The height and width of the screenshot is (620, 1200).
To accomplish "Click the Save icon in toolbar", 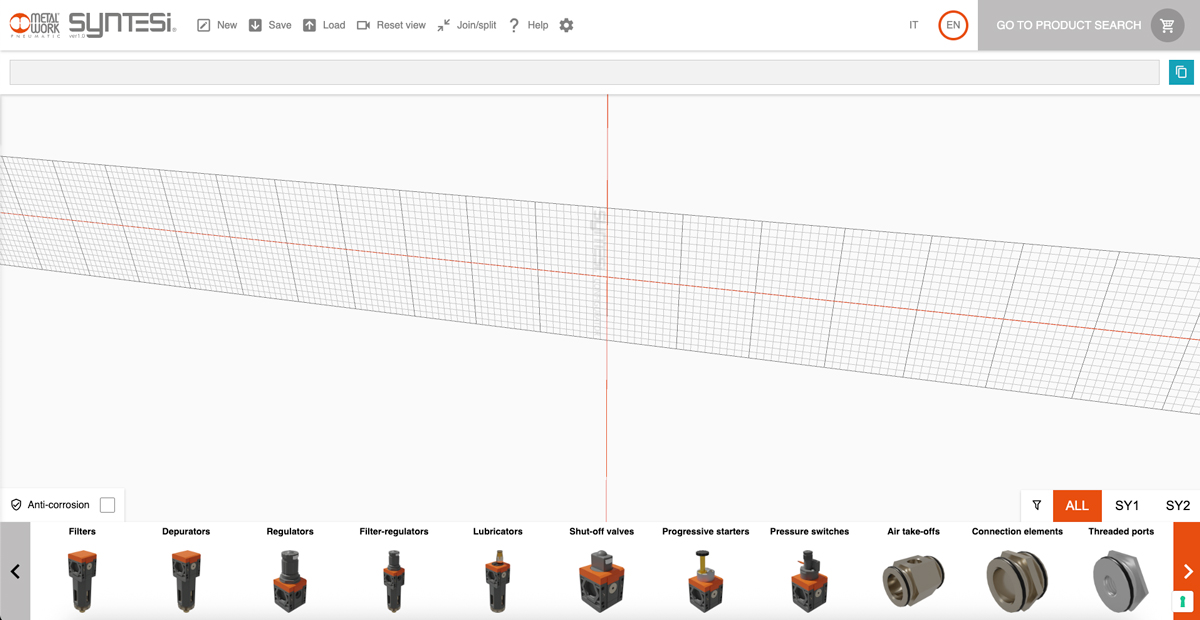I will click(255, 25).
